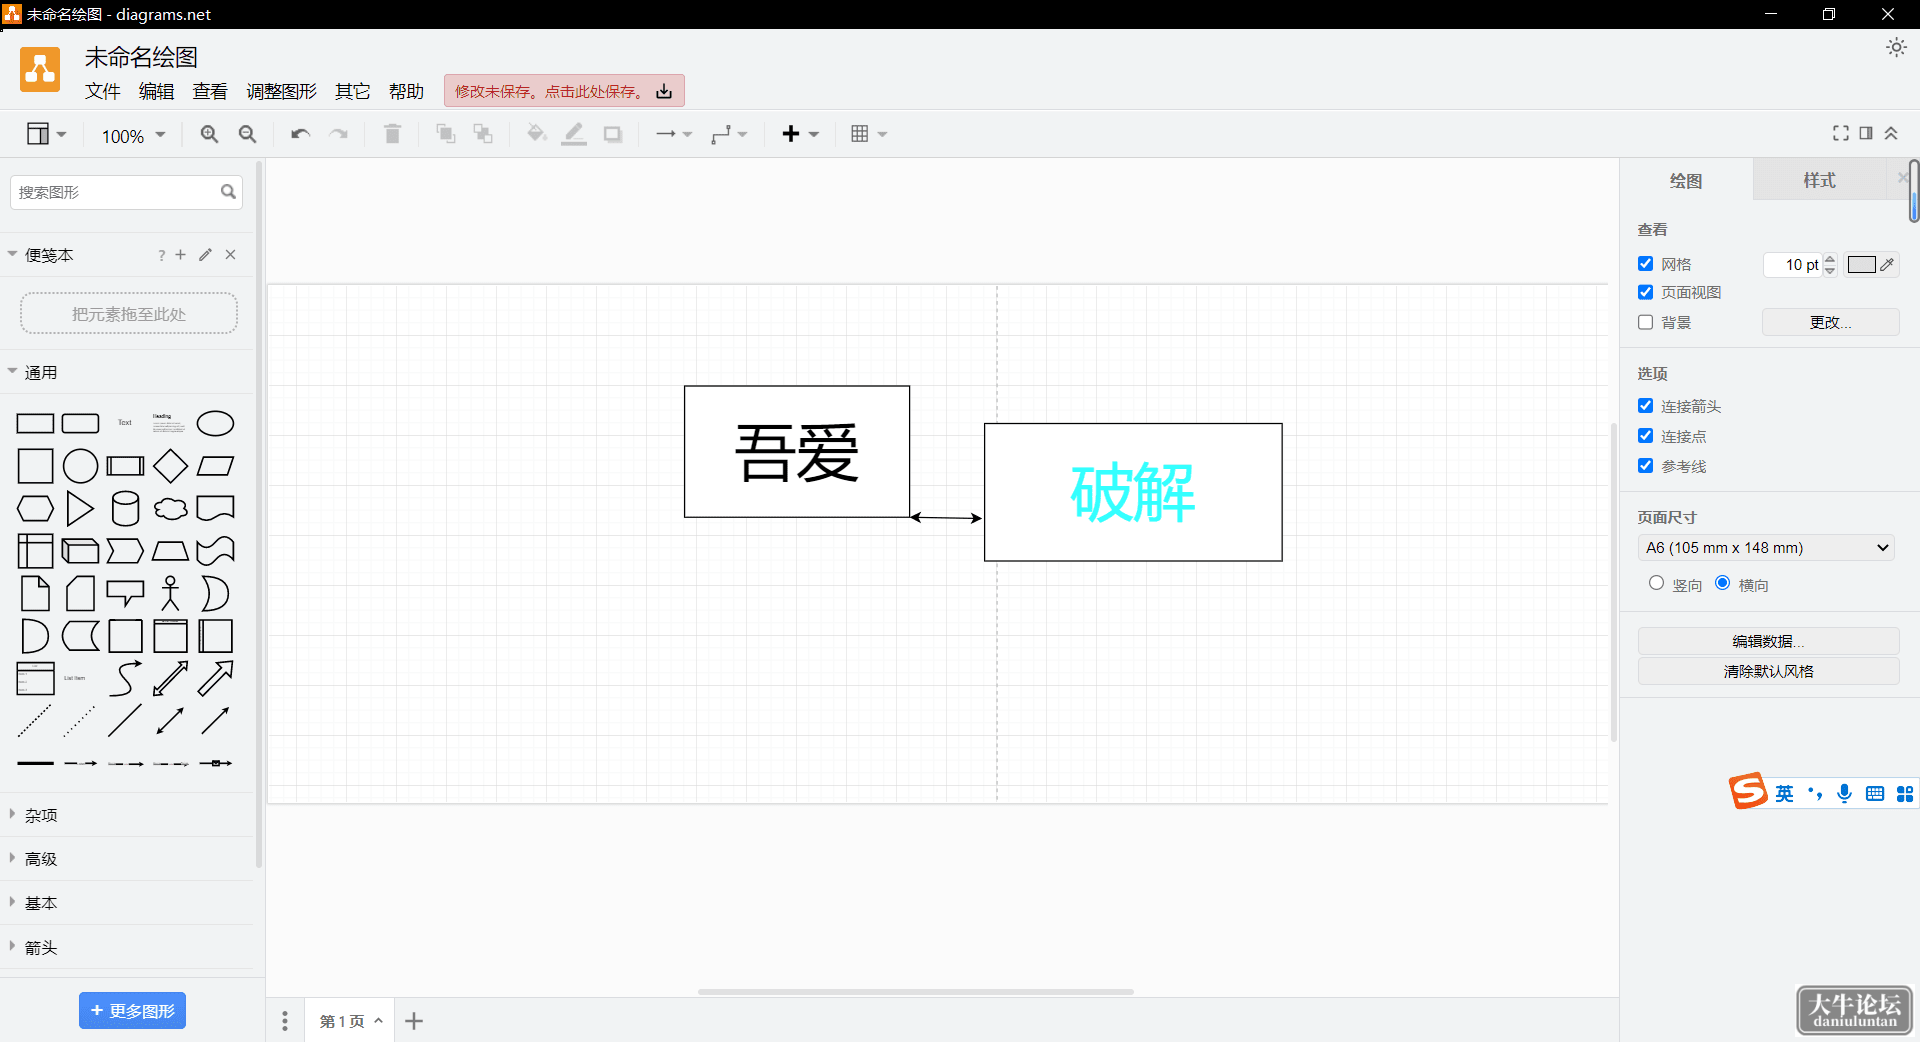Viewport: 1920px width, 1042px height.
Task: Add to scratchpad with plus icon
Action: pyautogui.click(x=181, y=255)
